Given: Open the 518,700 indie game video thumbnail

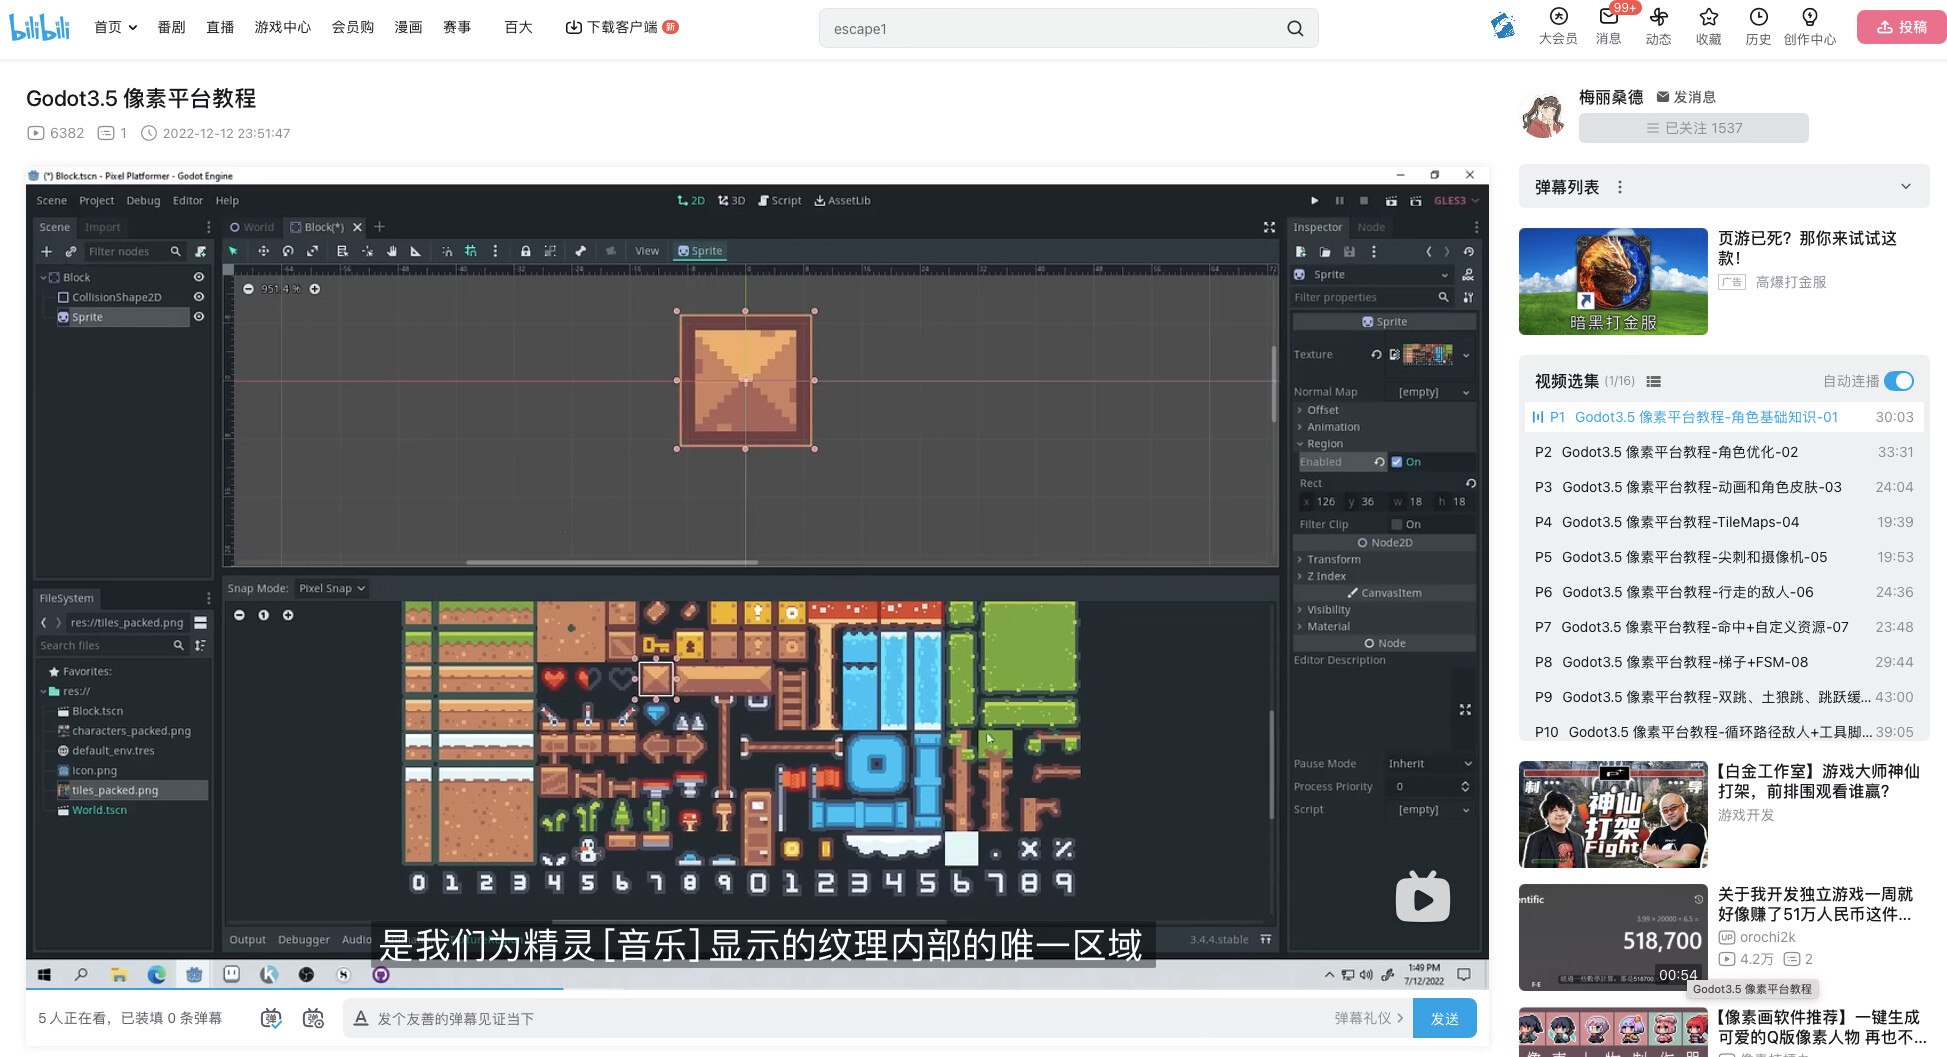Looking at the screenshot, I should [1612, 937].
